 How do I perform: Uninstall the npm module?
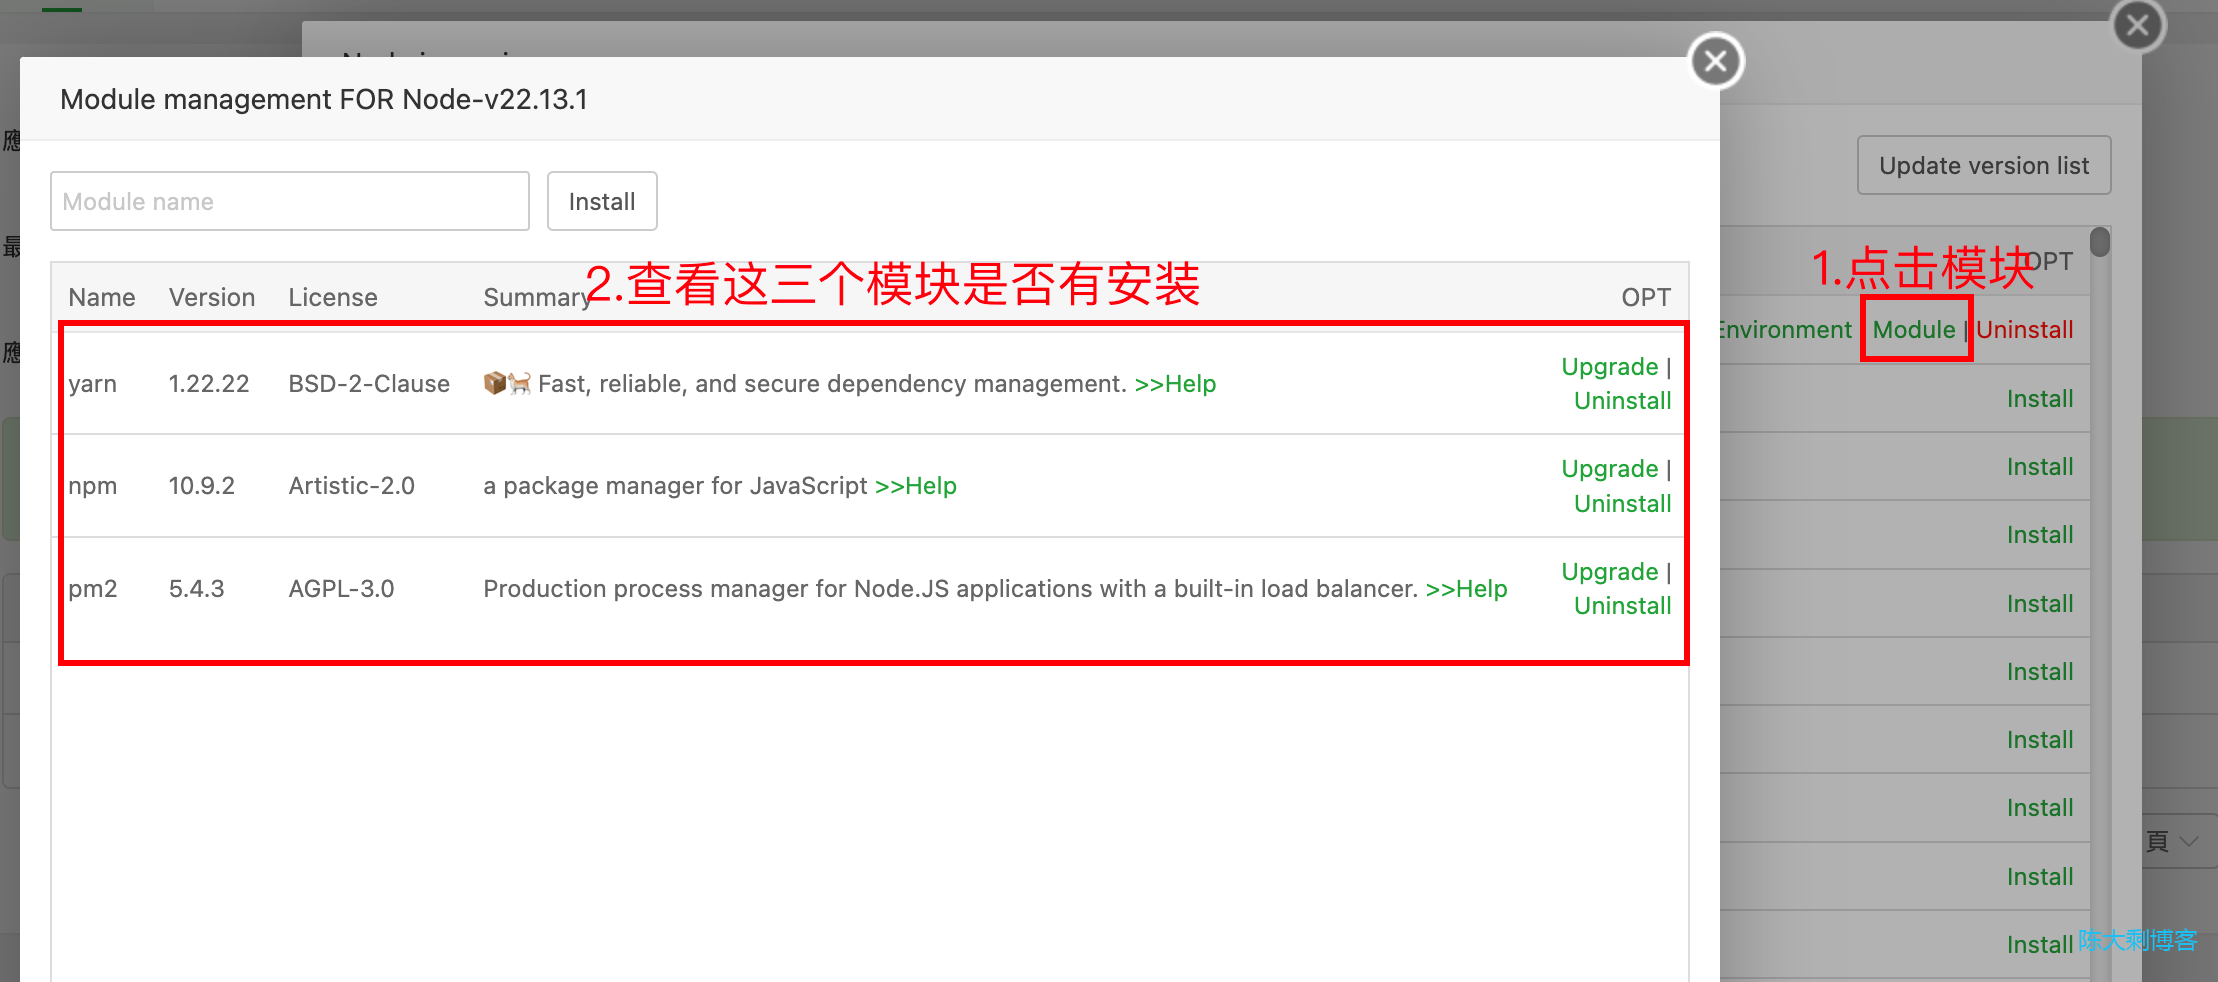click(1623, 504)
